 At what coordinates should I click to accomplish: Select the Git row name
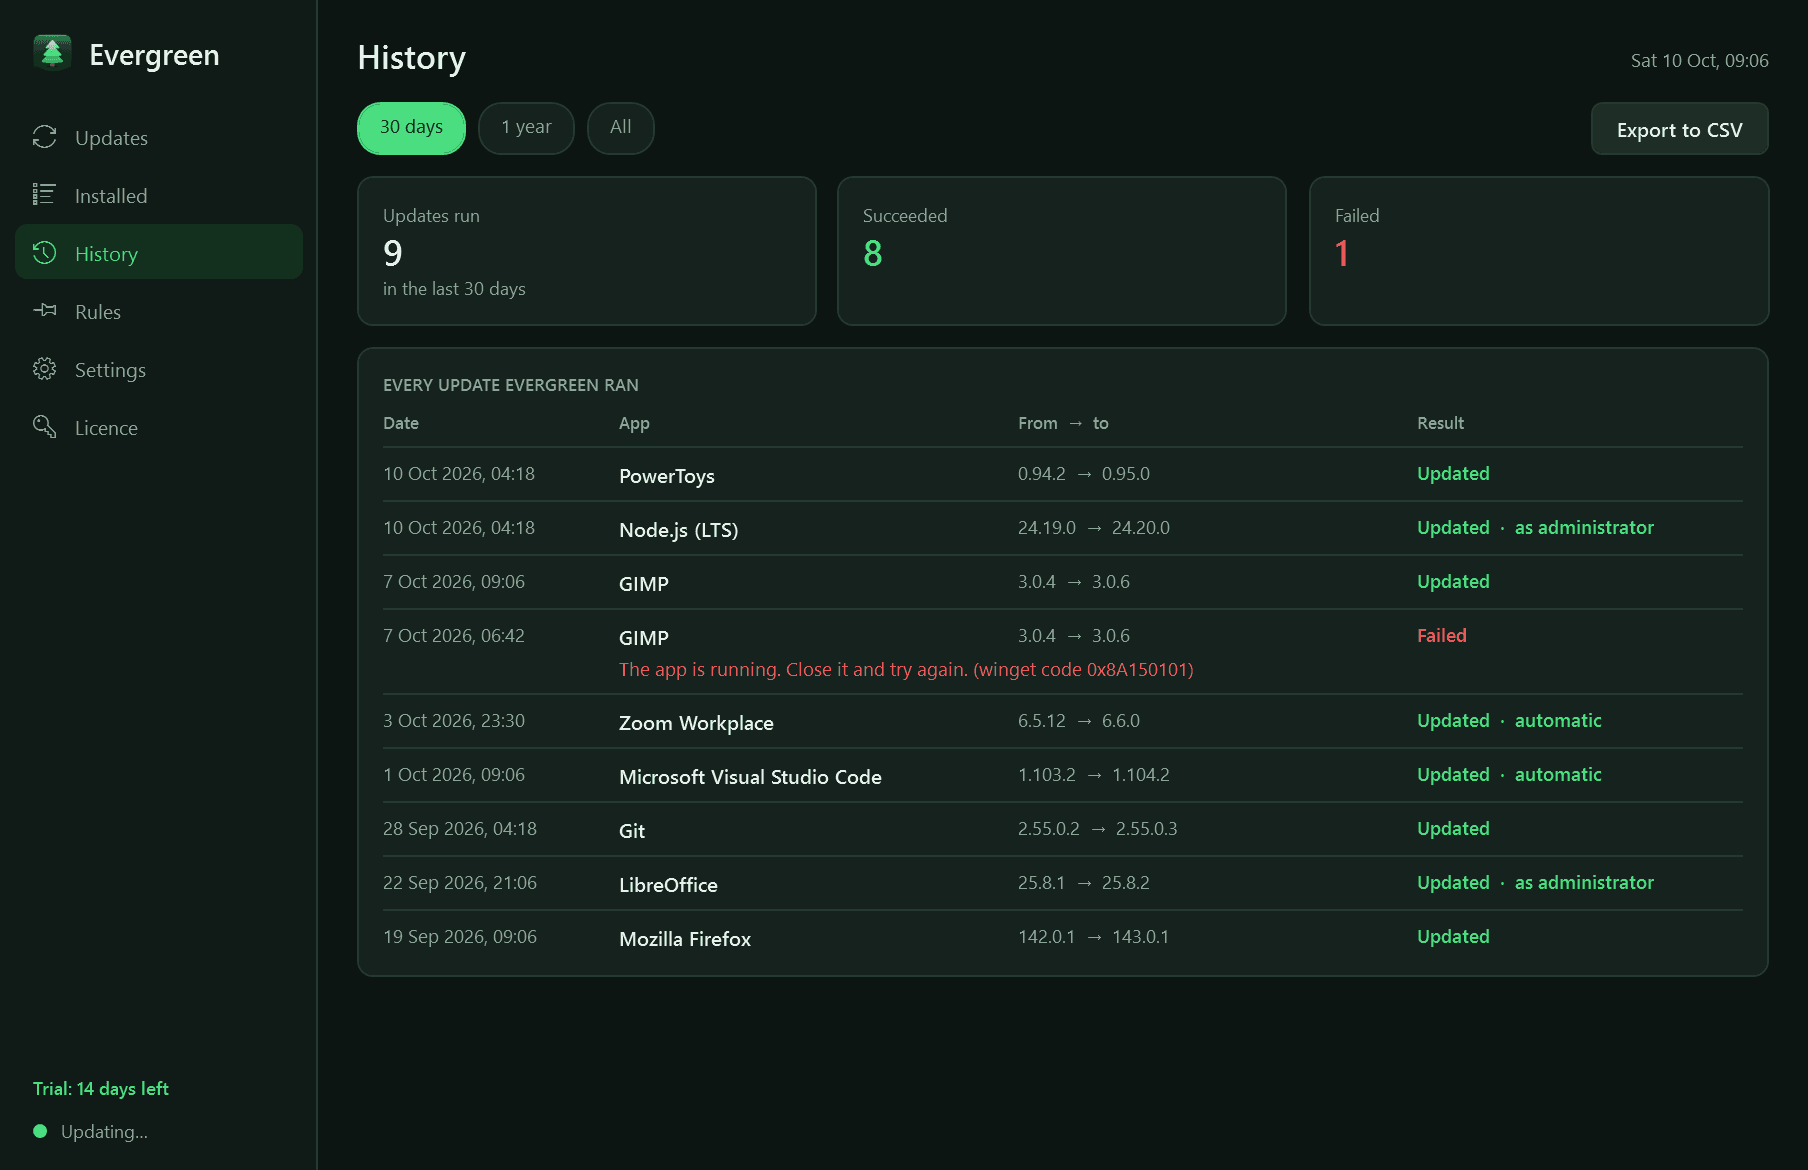coord(632,831)
